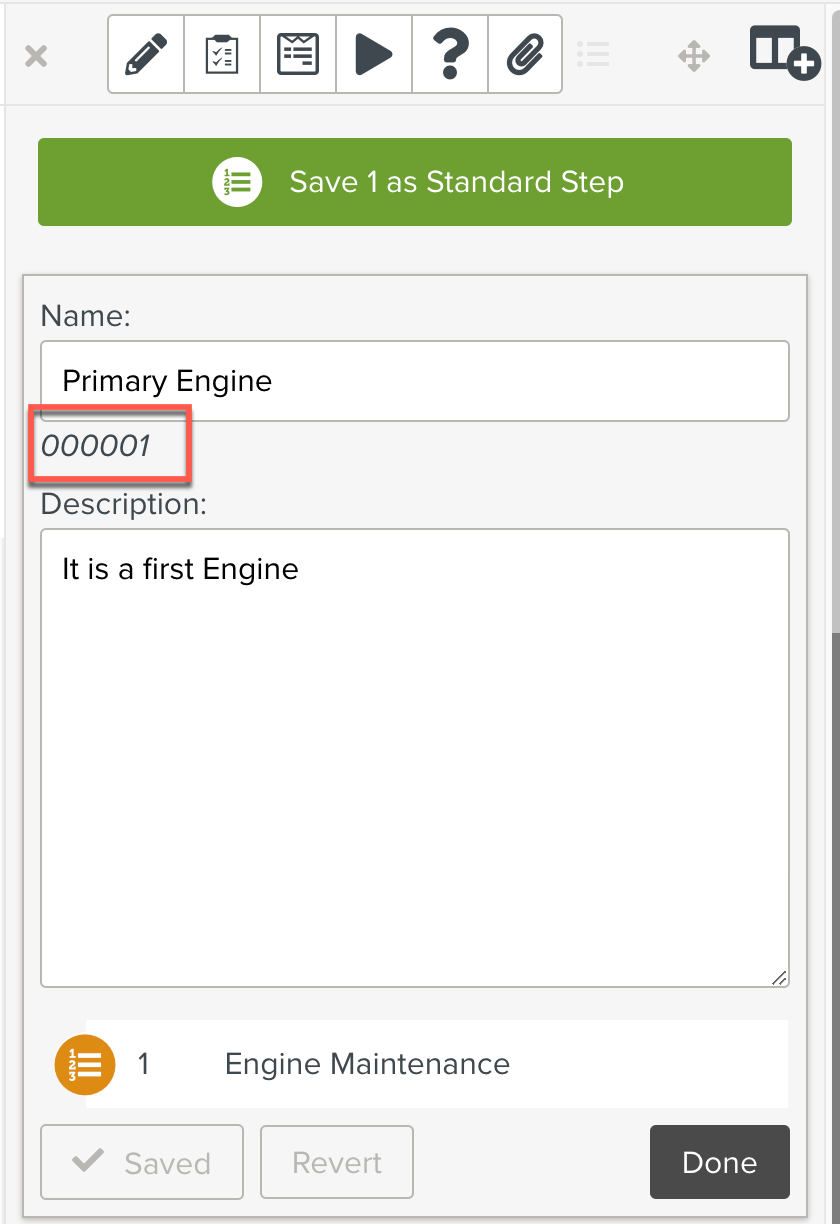Click the orange numbered-list step icon
Viewport: 840px width, 1224px height.
[x=85, y=1064]
